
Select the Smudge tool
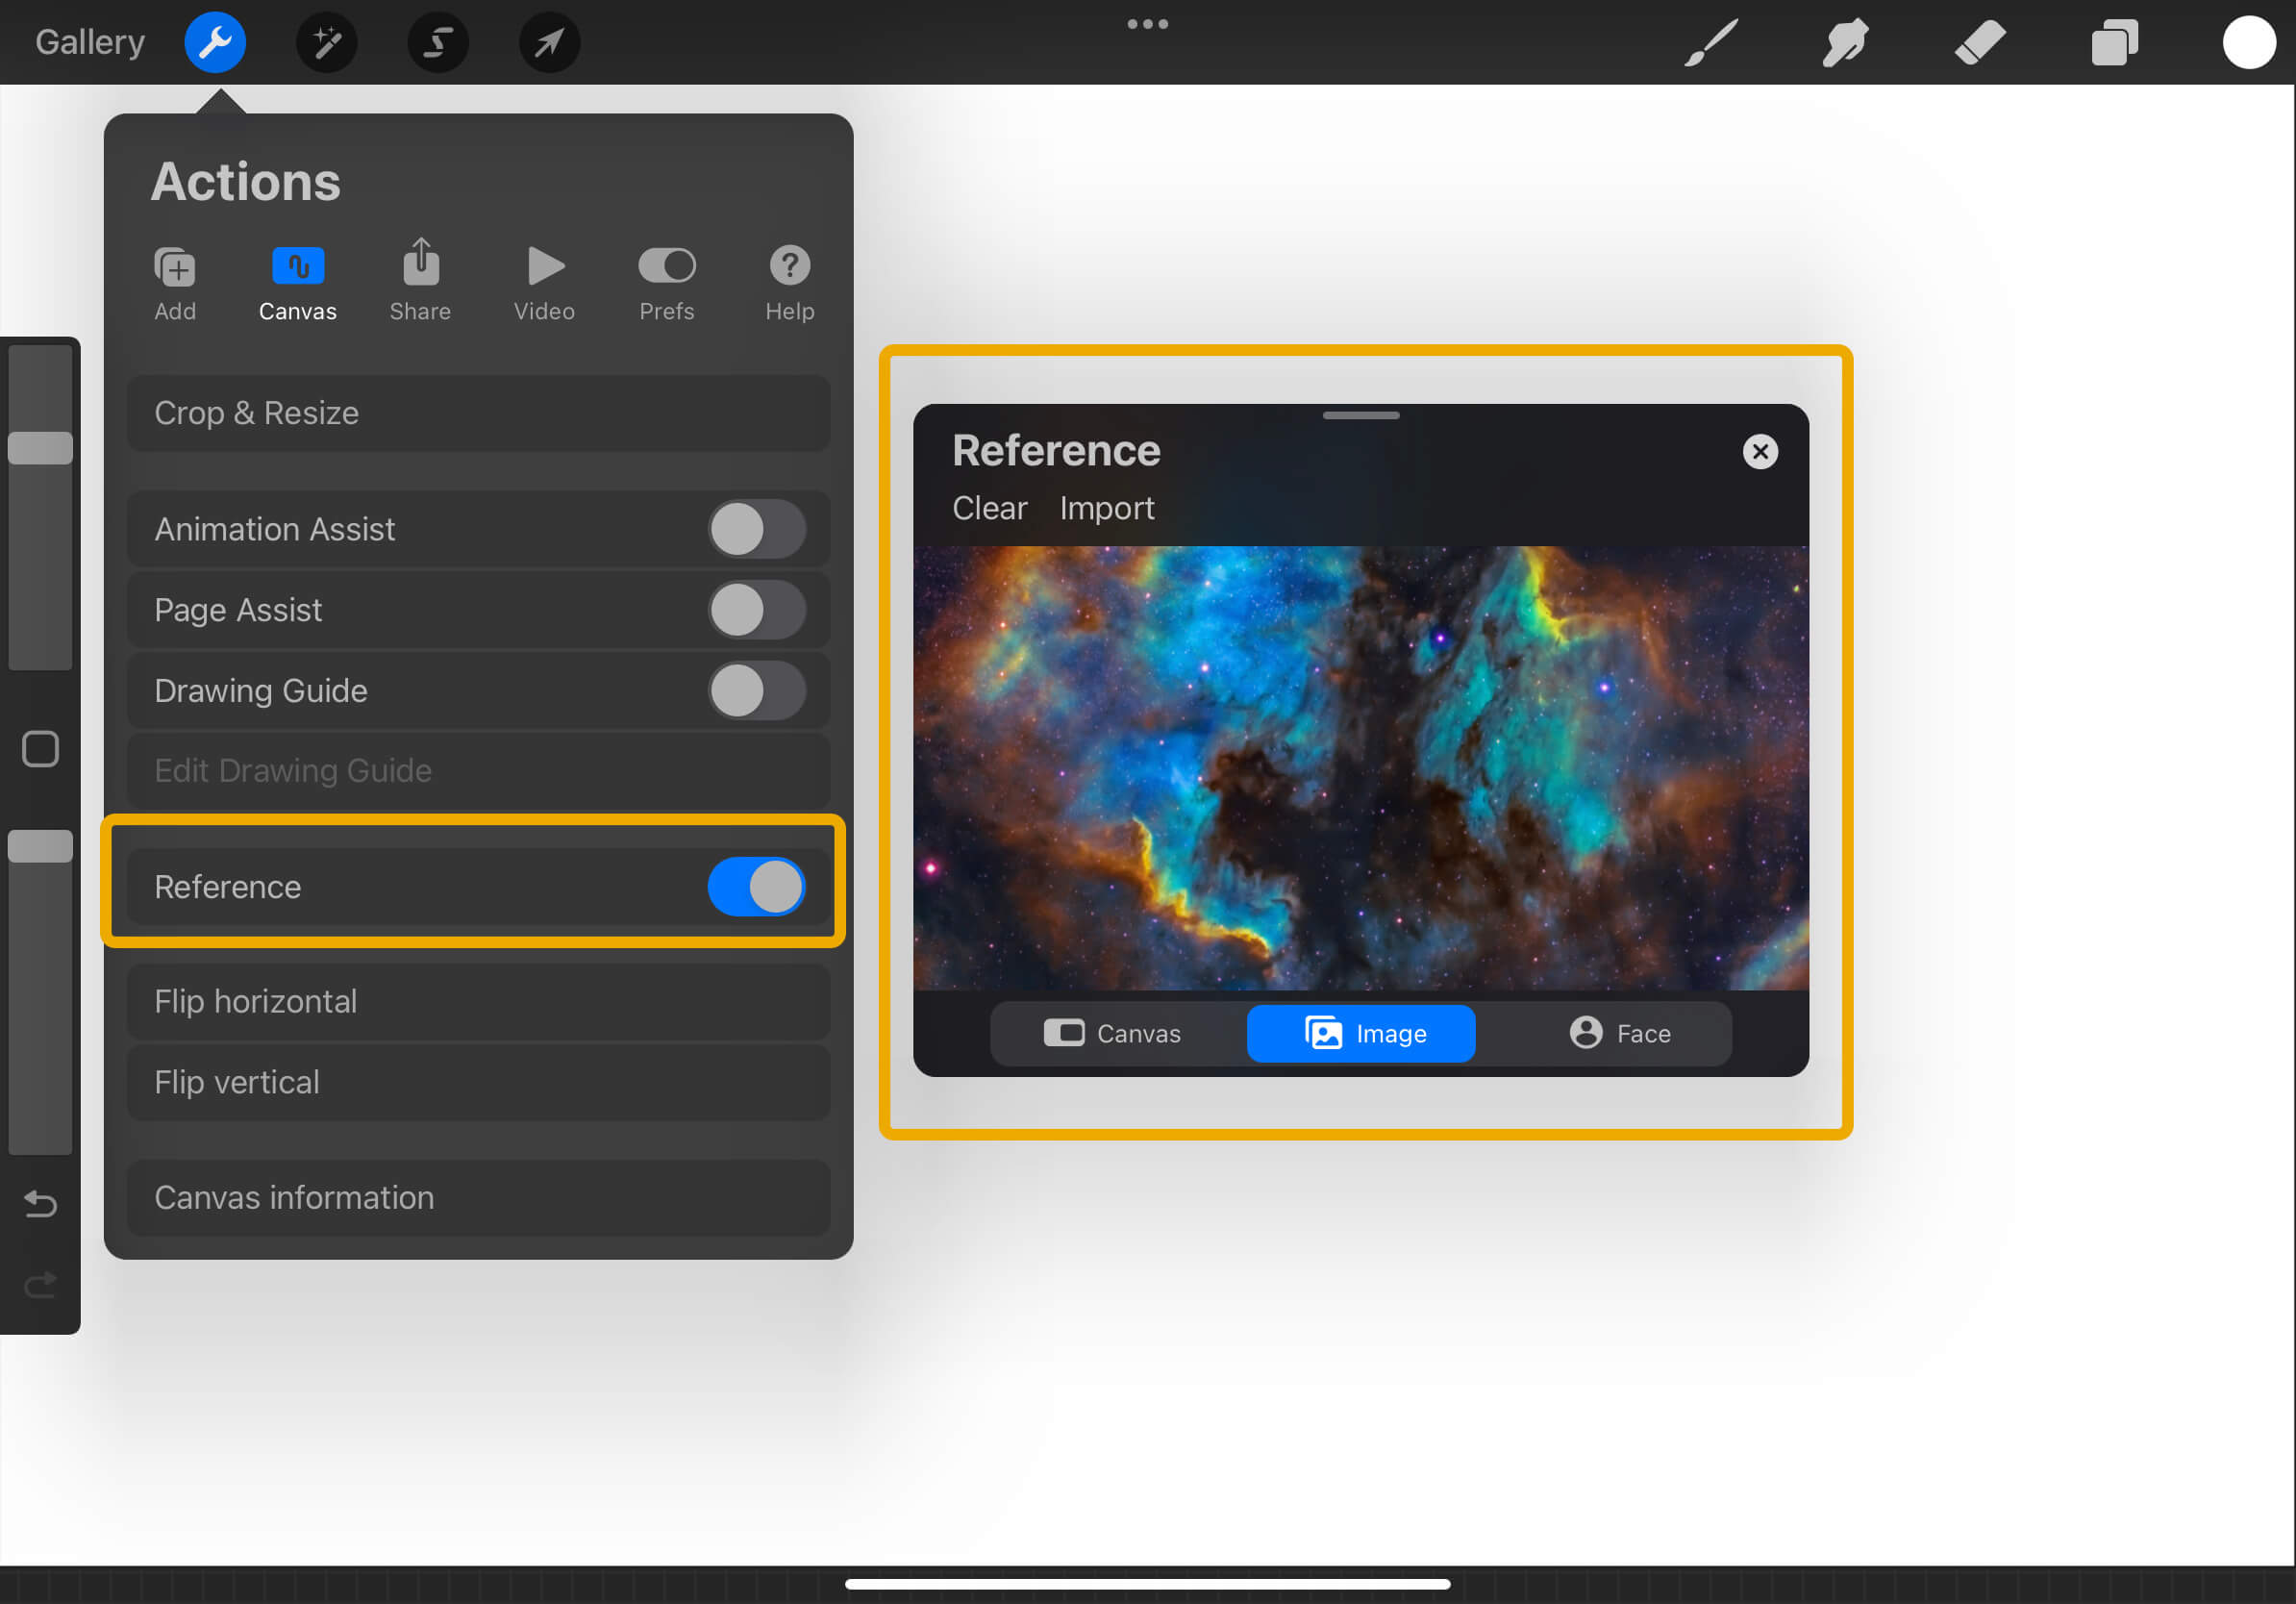click(1844, 42)
